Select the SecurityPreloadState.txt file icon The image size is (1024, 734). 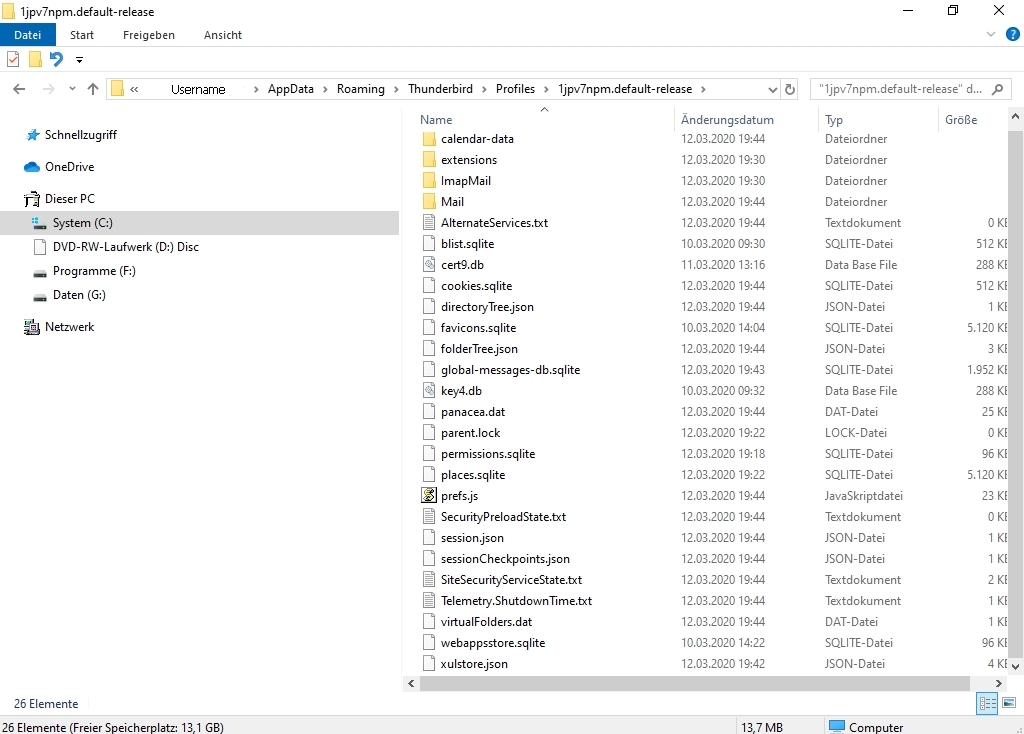(429, 517)
